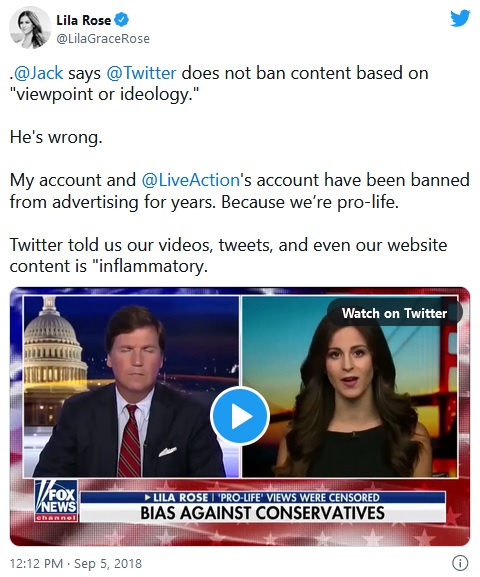This screenshot has height=577, width=480.
Task: Click the Fox News channel logo
Action: click(56, 500)
